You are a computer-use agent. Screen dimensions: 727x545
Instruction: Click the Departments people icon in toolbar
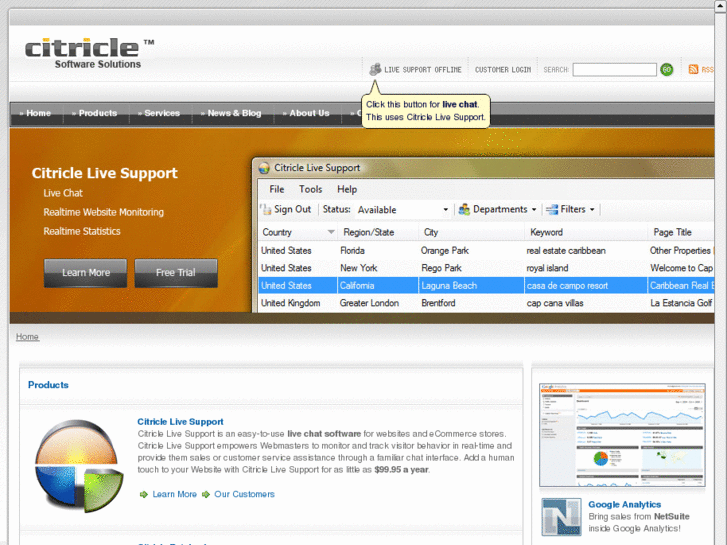pyautogui.click(x=464, y=210)
